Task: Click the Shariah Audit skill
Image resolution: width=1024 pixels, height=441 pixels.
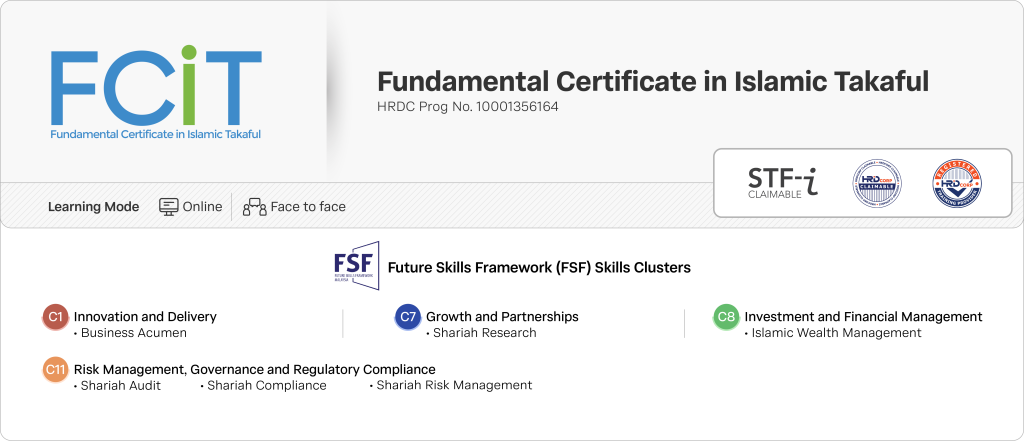Action: (120, 386)
